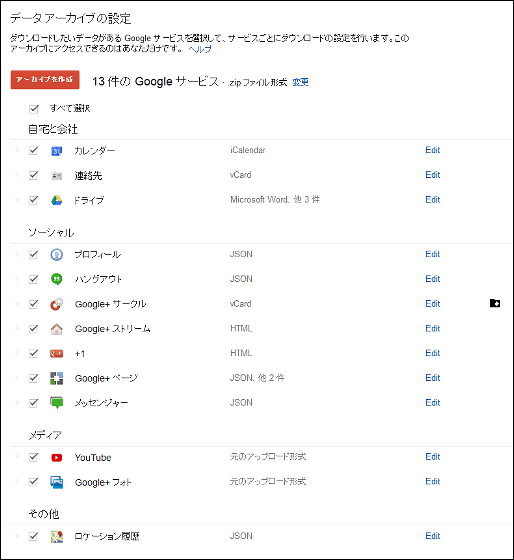Expand the Google+ Circles row arrow
This screenshot has height=560, width=514.
[17, 304]
